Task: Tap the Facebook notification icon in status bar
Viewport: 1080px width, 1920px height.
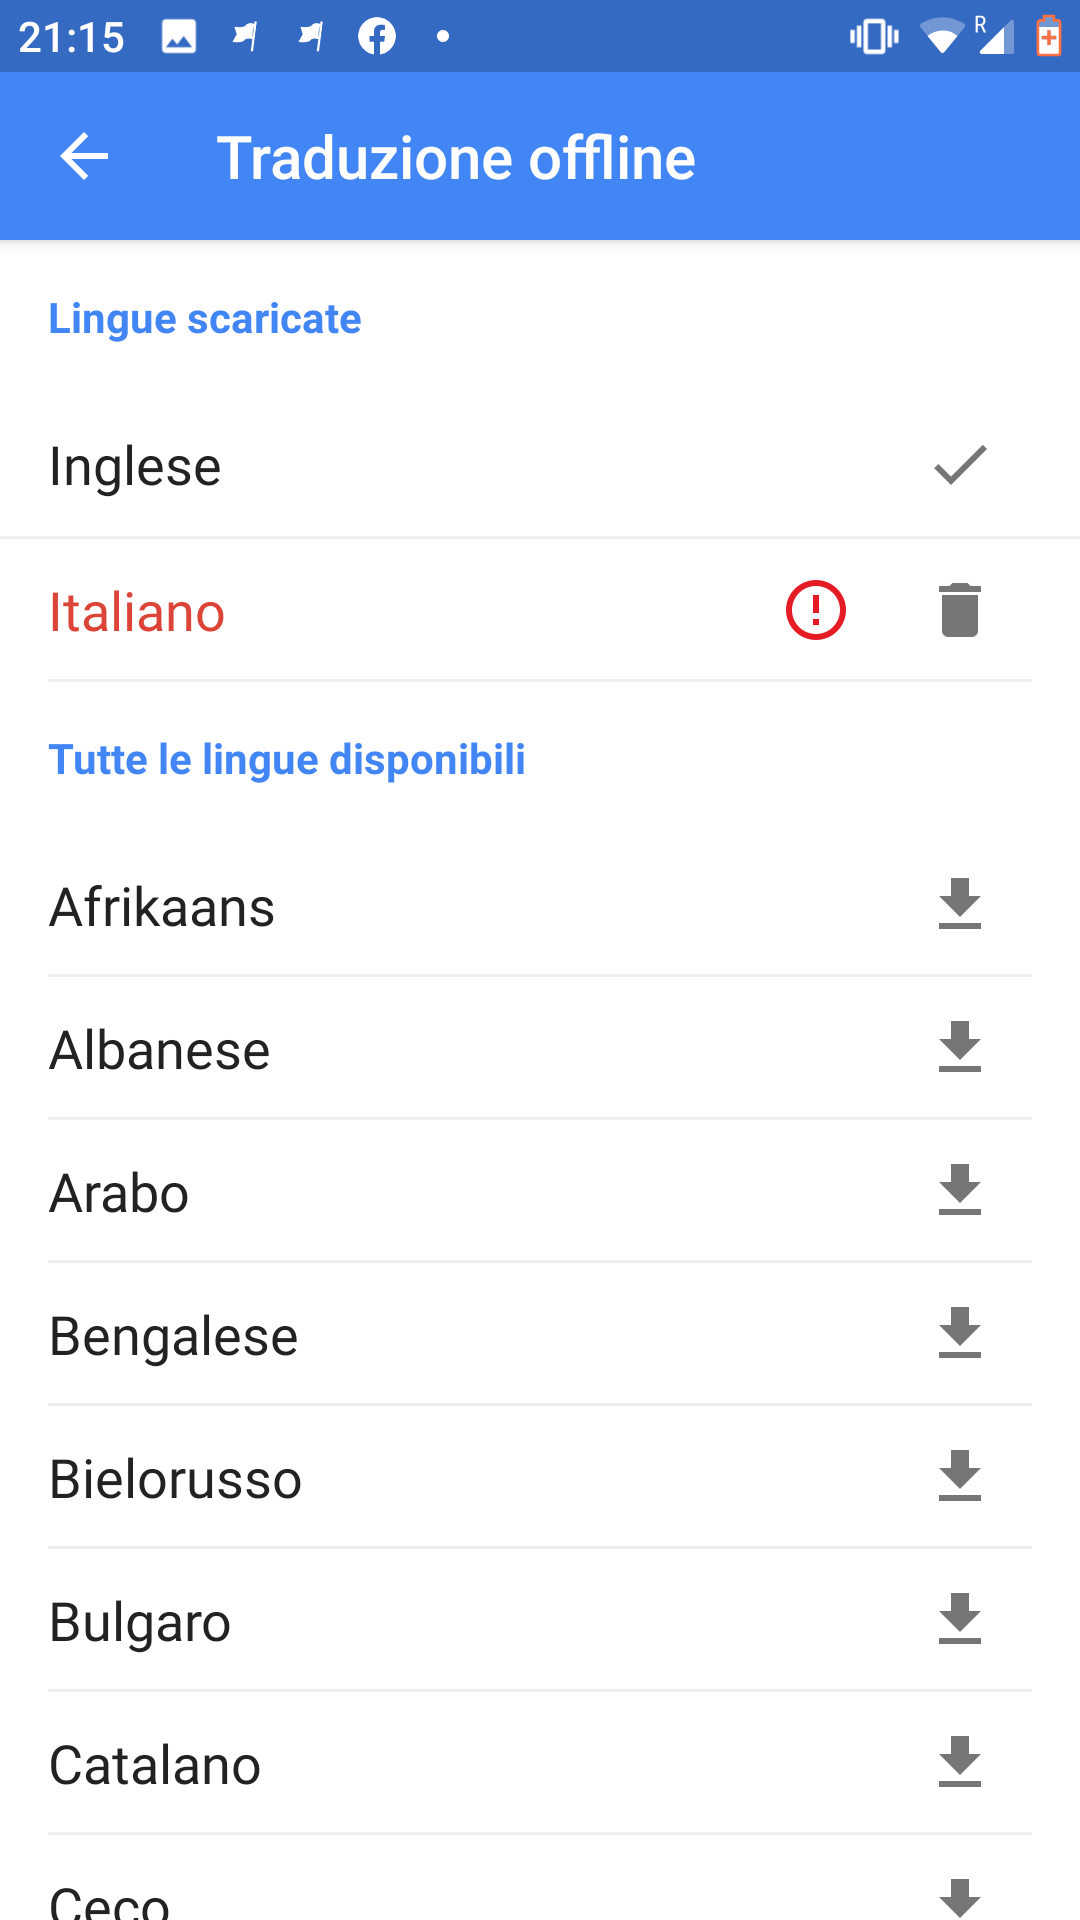Action: (377, 37)
